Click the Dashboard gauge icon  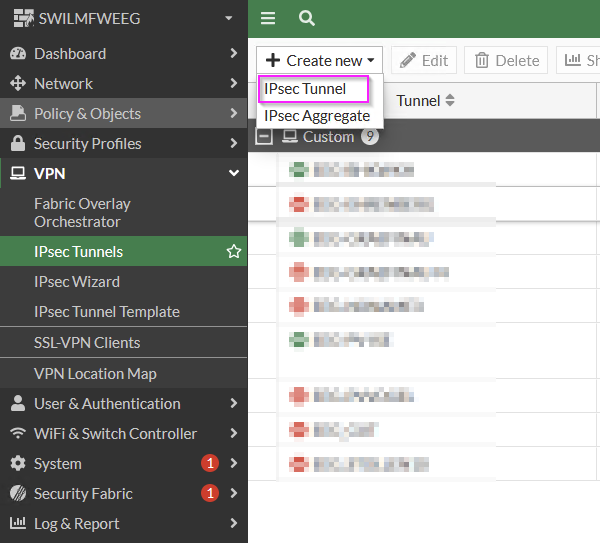click(x=17, y=54)
